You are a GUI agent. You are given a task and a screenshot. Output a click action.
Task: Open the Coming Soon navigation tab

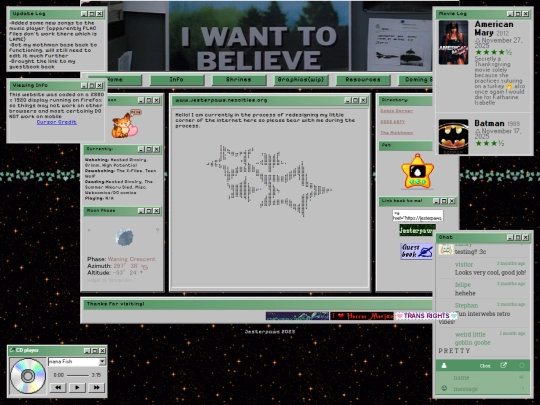415,80
